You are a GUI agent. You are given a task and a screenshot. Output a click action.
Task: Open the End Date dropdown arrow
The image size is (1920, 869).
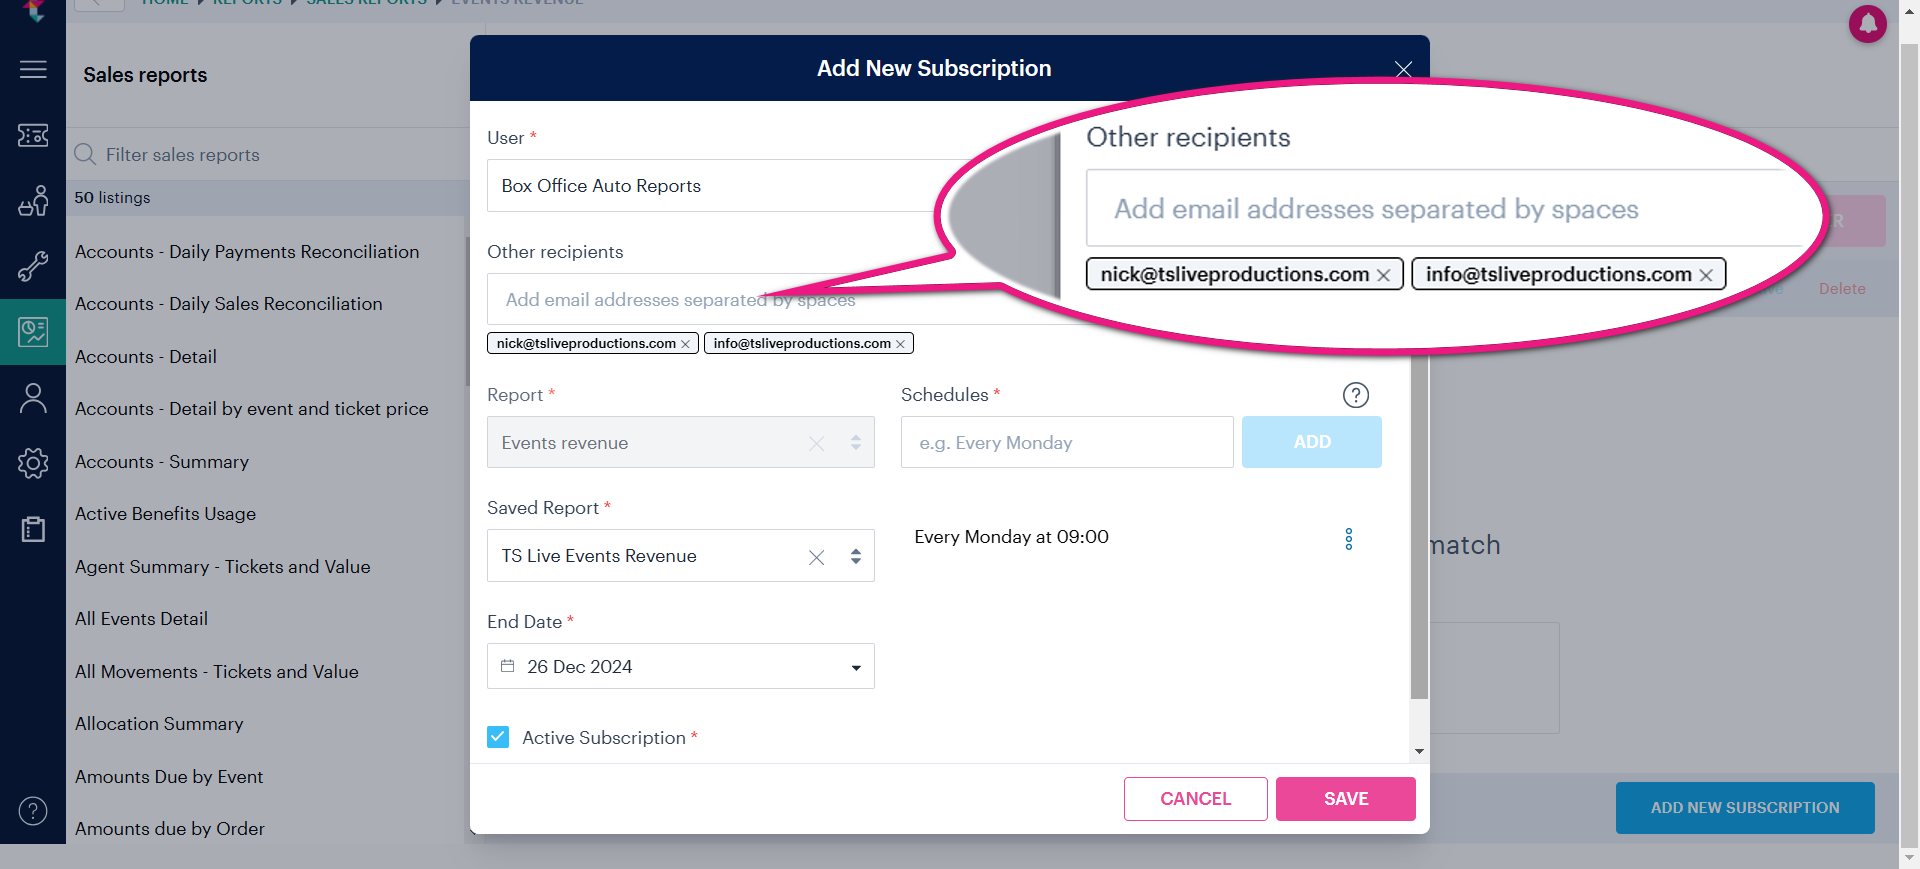[856, 668]
